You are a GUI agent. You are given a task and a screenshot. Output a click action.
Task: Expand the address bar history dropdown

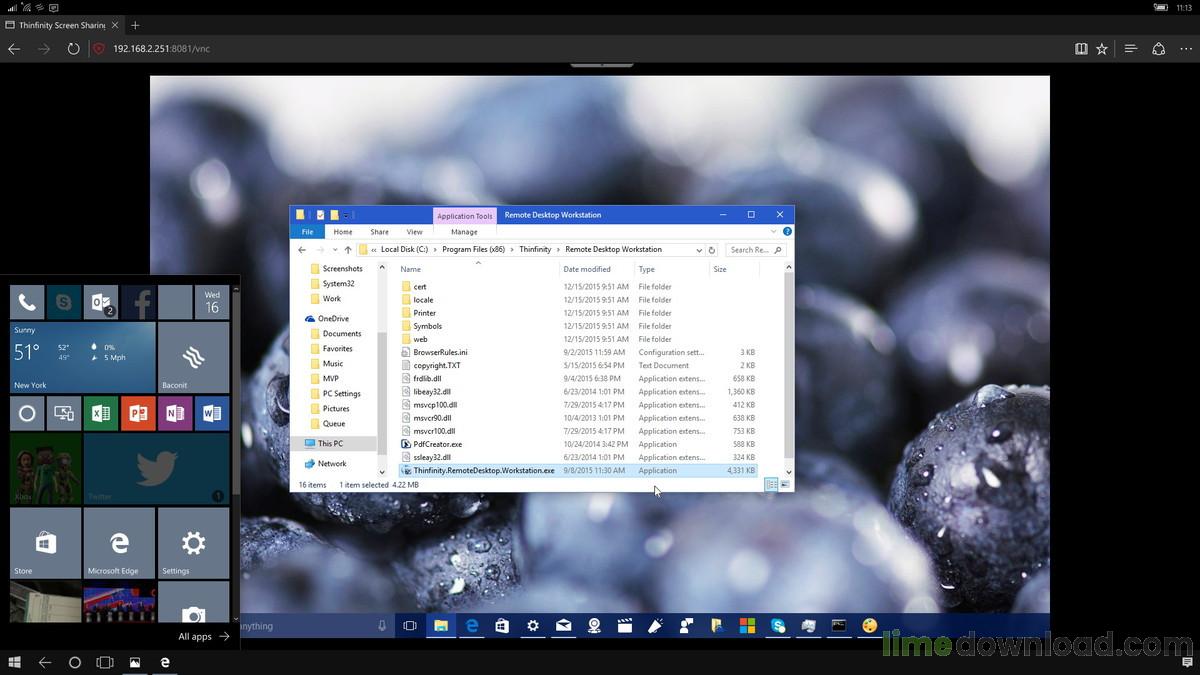[698, 250]
